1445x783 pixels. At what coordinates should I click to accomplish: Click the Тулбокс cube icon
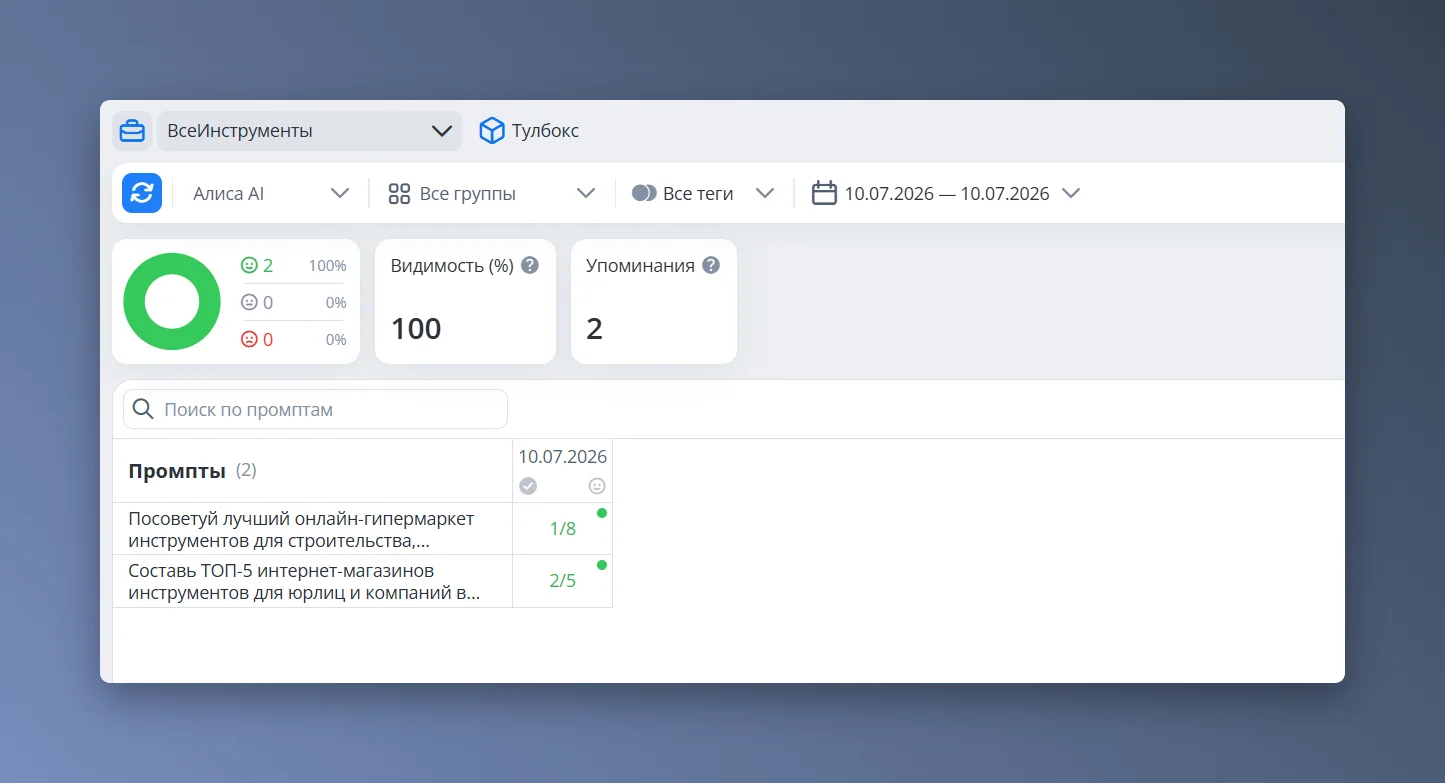[491, 131]
